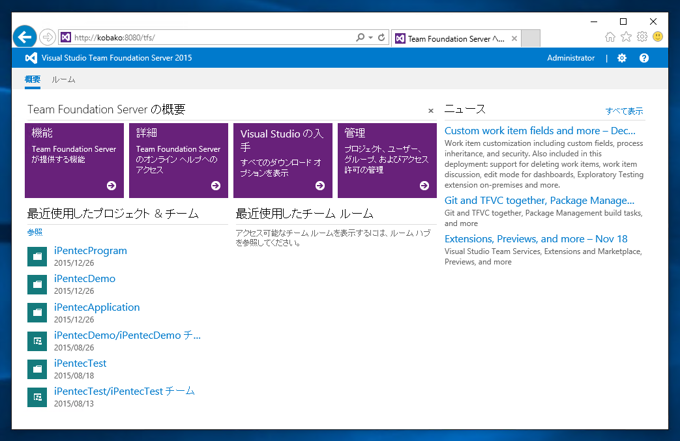Switch to the ルーム tab
Image resolution: width=680 pixels, height=441 pixels.
tap(63, 80)
